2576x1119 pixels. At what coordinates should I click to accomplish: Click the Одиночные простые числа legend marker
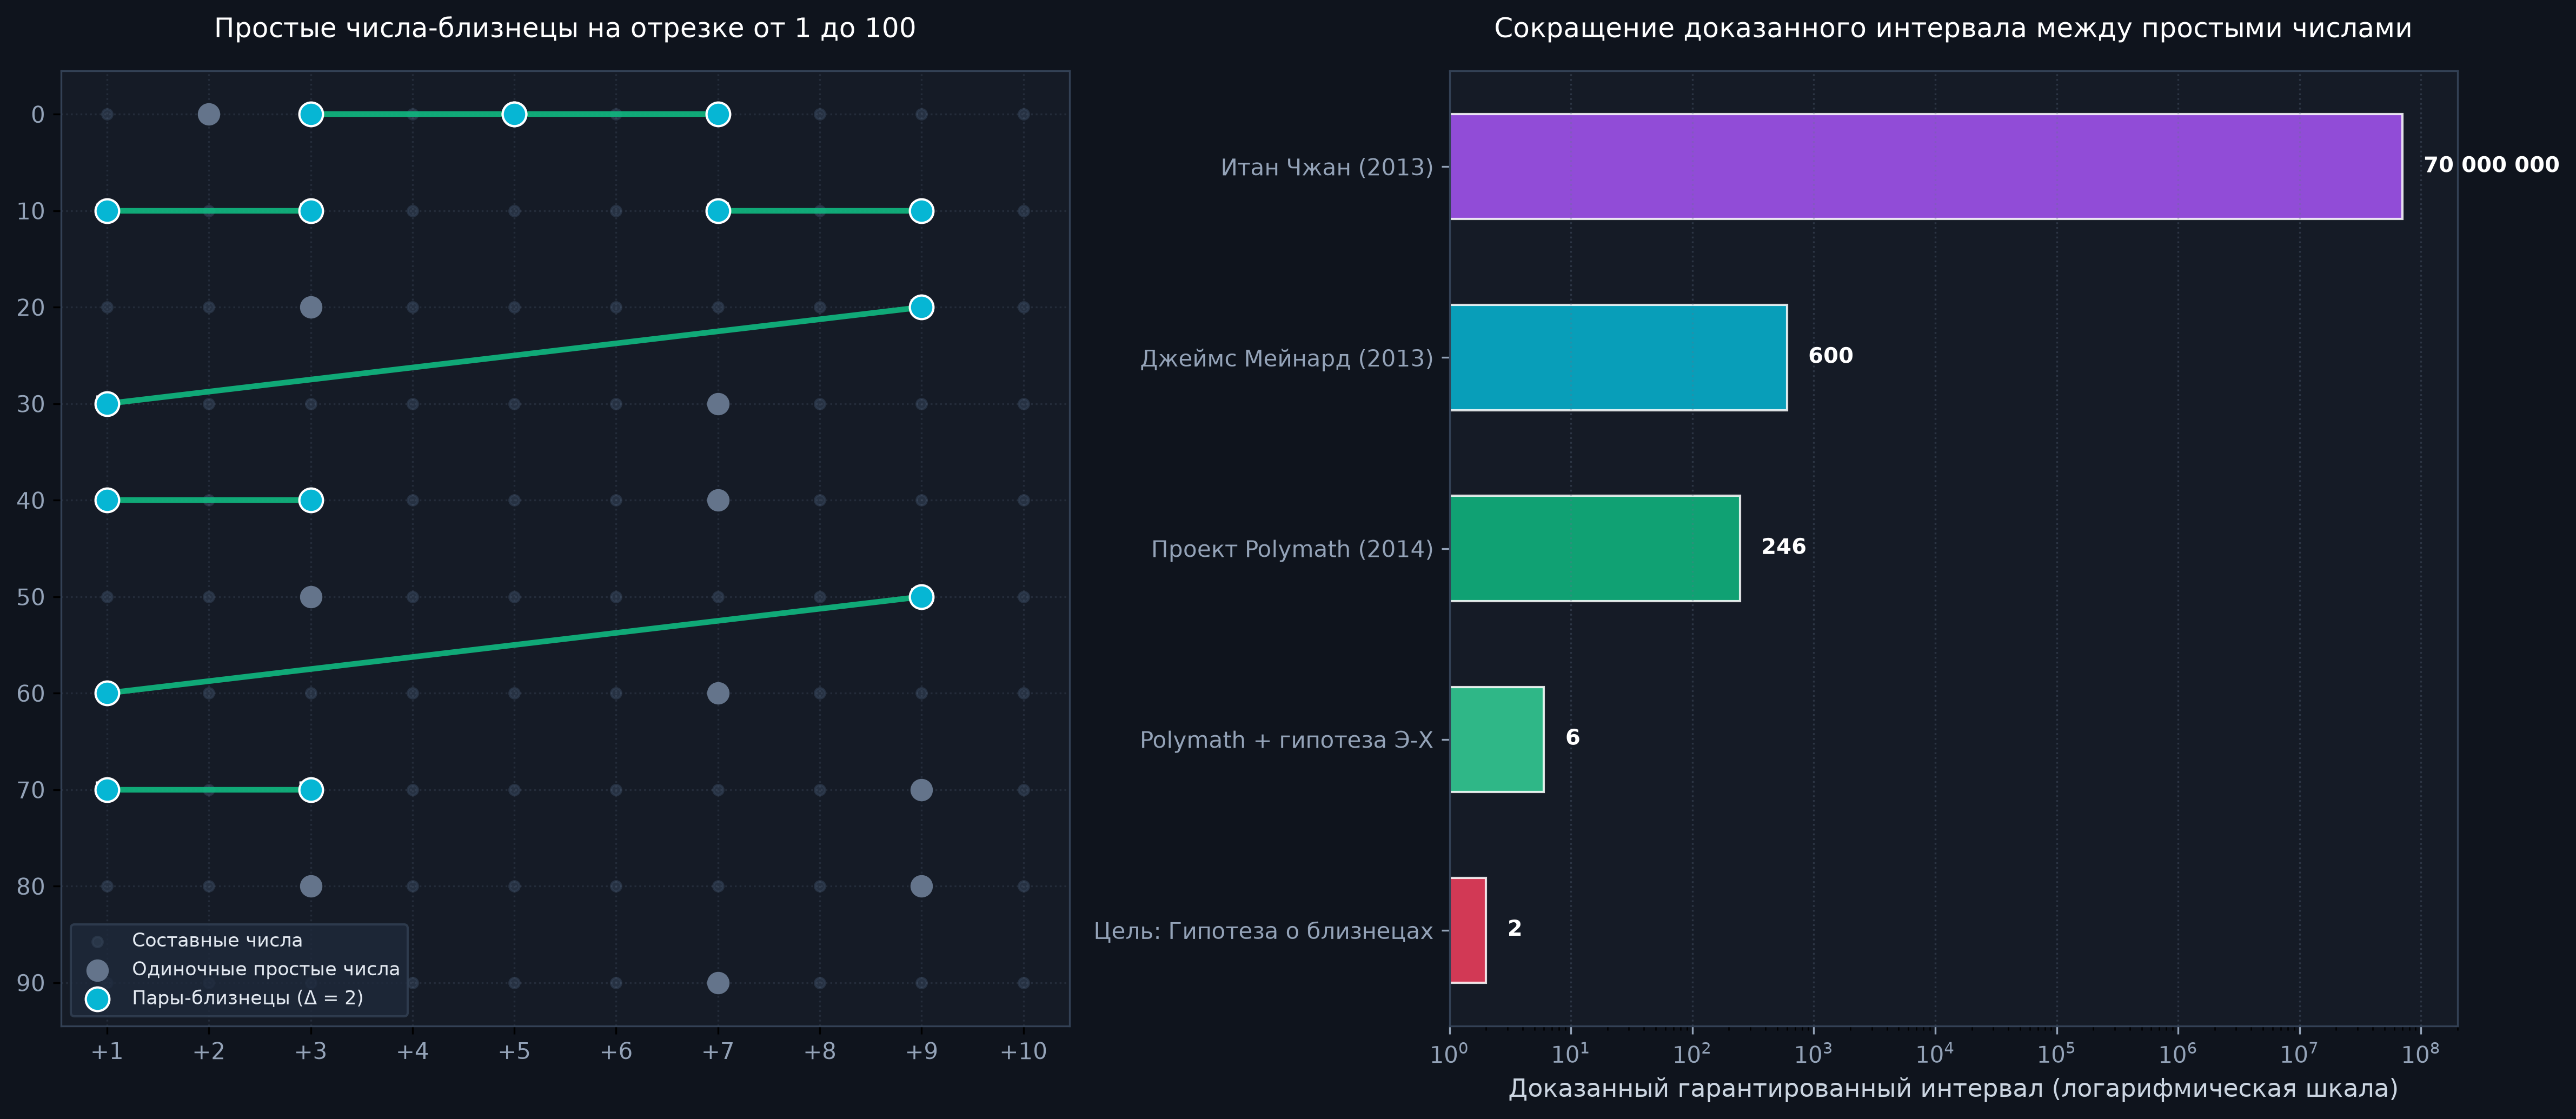(x=97, y=969)
